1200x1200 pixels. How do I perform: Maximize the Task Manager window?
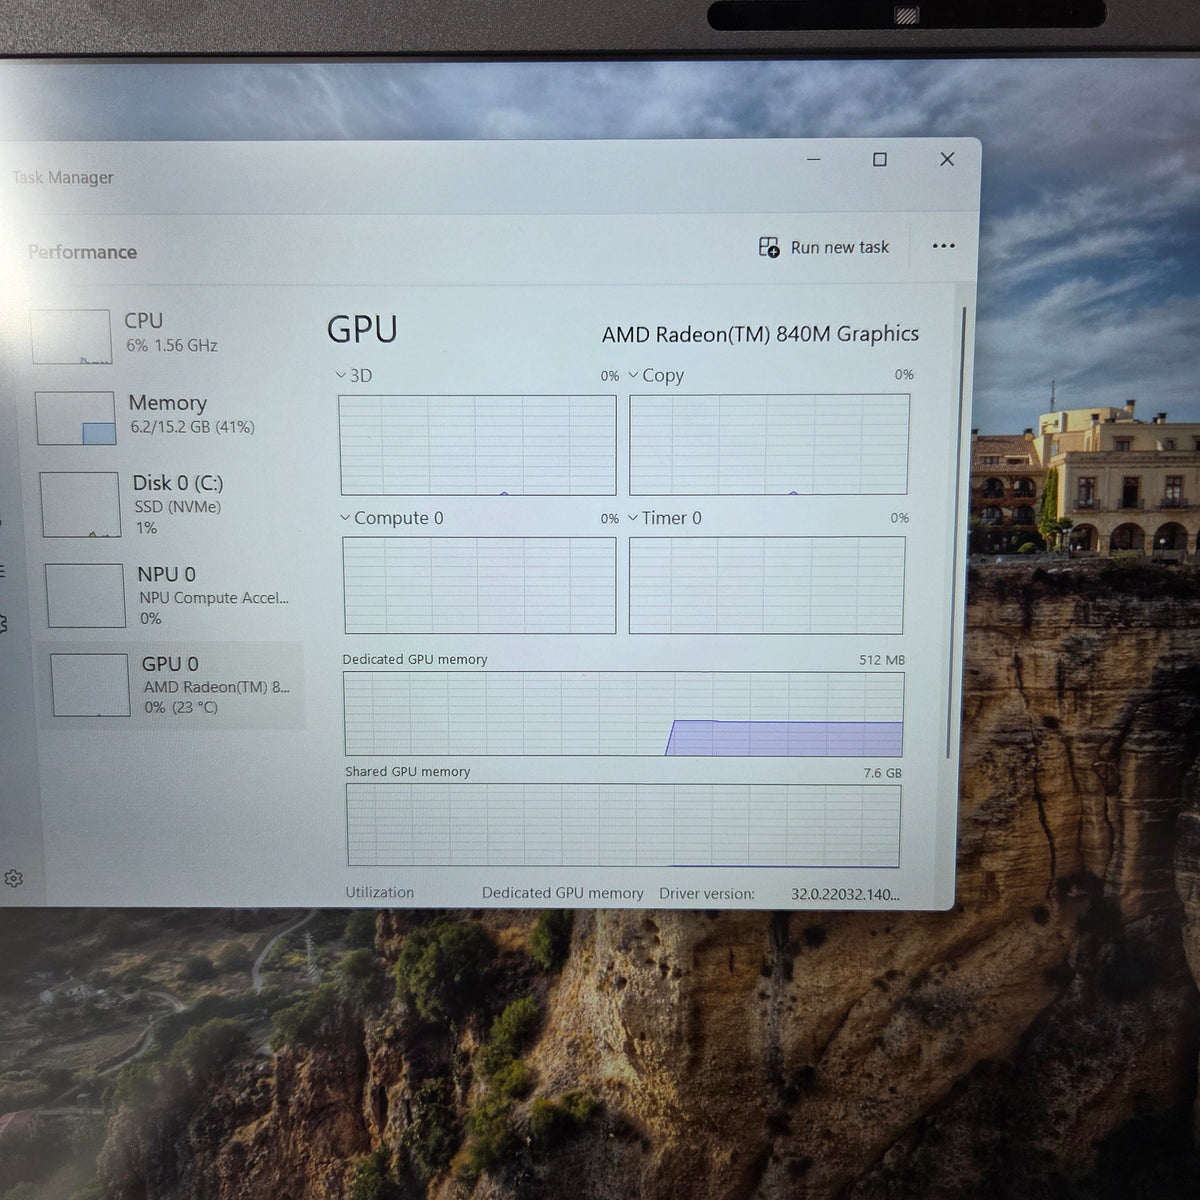click(880, 159)
